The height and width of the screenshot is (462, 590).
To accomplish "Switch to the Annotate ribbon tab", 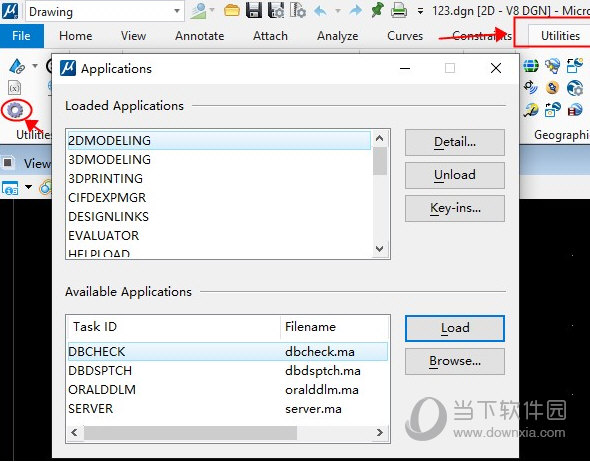I will (199, 36).
